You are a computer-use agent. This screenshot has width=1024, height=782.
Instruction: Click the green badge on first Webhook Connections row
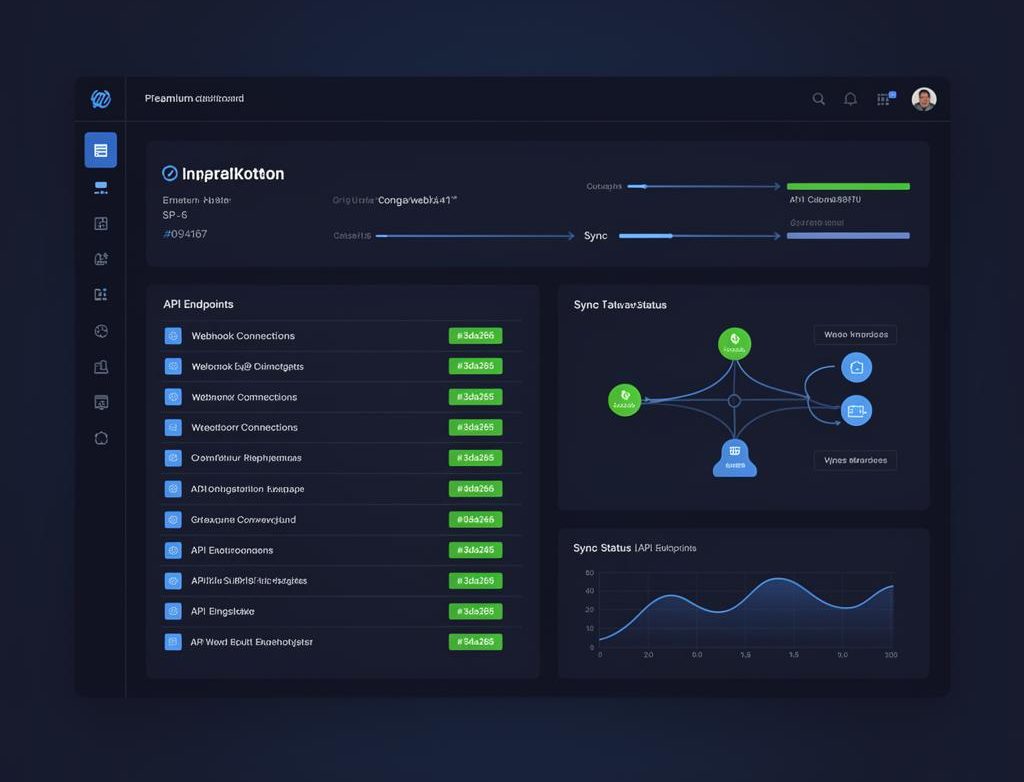(x=475, y=336)
